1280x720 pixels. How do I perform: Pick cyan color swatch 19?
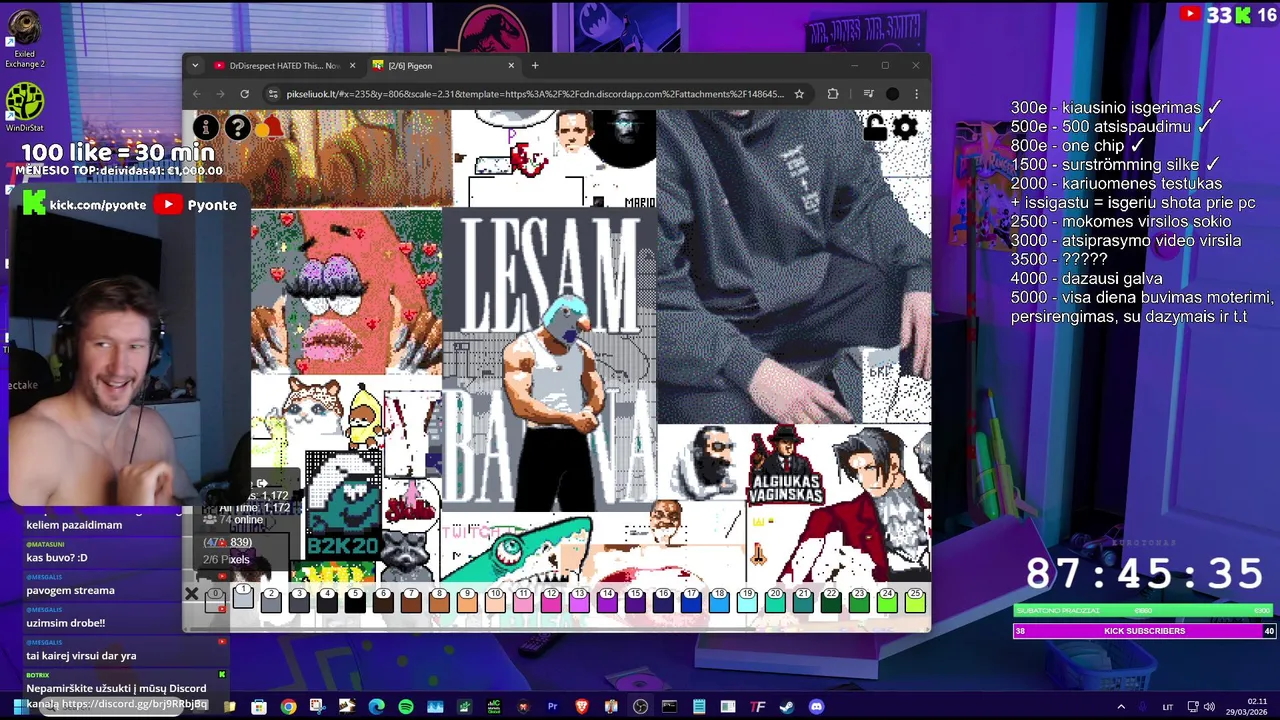pyautogui.click(x=747, y=600)
